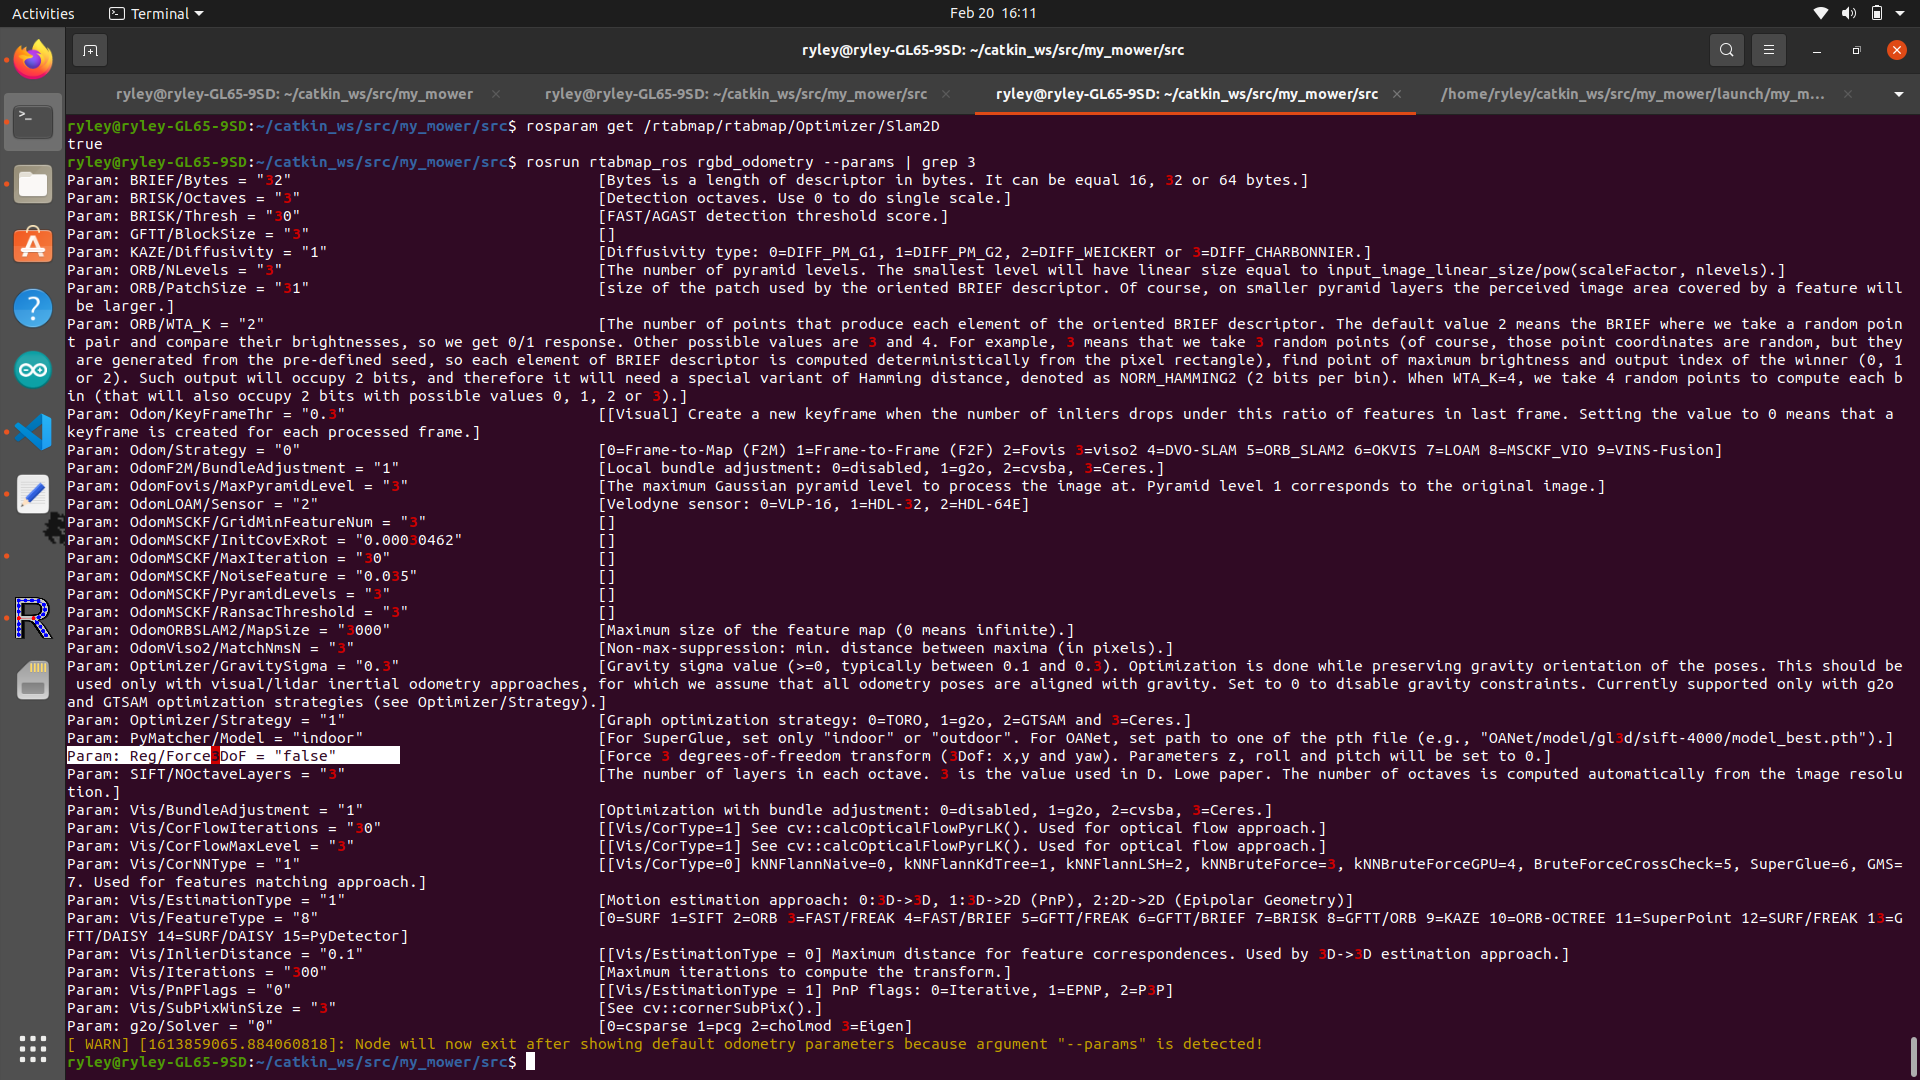Image resolution: width=1920 pixels, height=1080 pixels.
Task: Open system status menu arrow
Action: tap(1900, 13)
